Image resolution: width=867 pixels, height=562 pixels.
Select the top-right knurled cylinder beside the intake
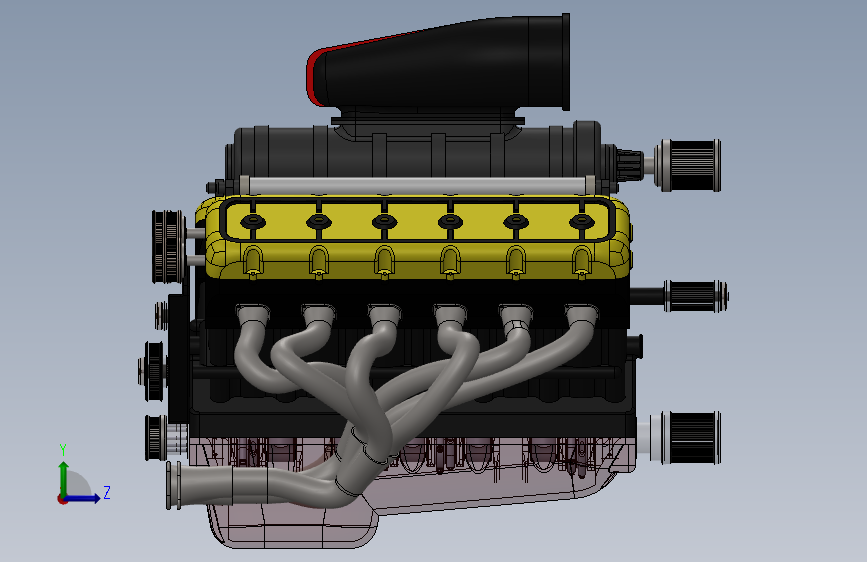click(x=688, y=165)
